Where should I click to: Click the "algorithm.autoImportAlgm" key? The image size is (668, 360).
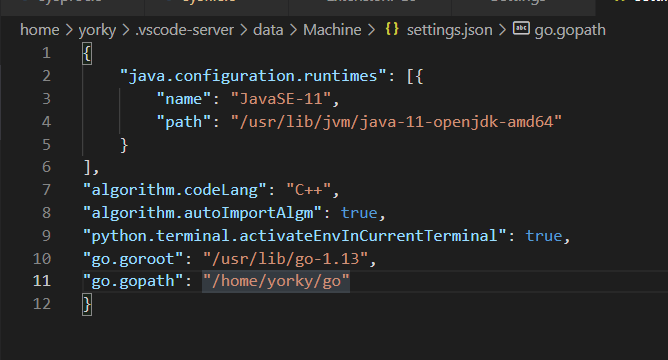pos(202,213)
